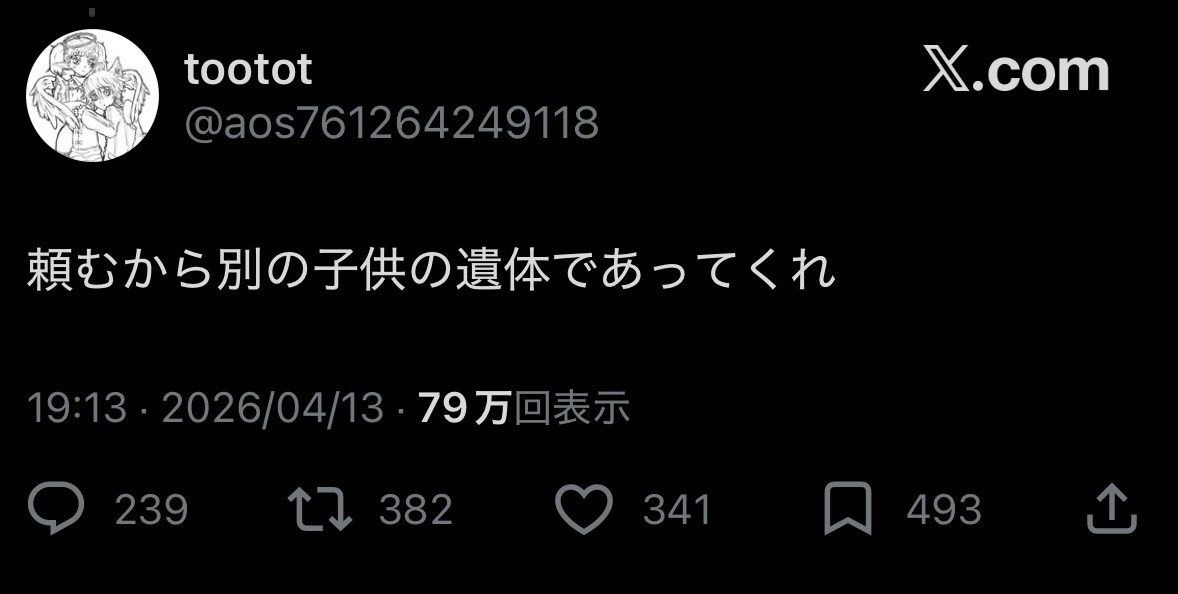Image resolution: width=1178 pixels, height=594 pixels.
Task: Click the 2026/04/13 post date
Action: (x=273, y=409)
